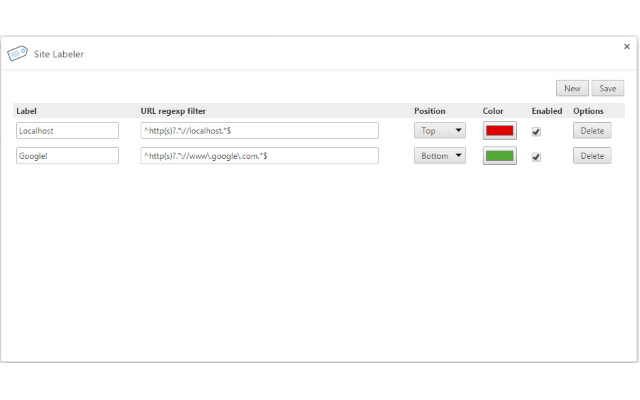
Task: Click the Enabled column header
Action: (x=547, y=111)
